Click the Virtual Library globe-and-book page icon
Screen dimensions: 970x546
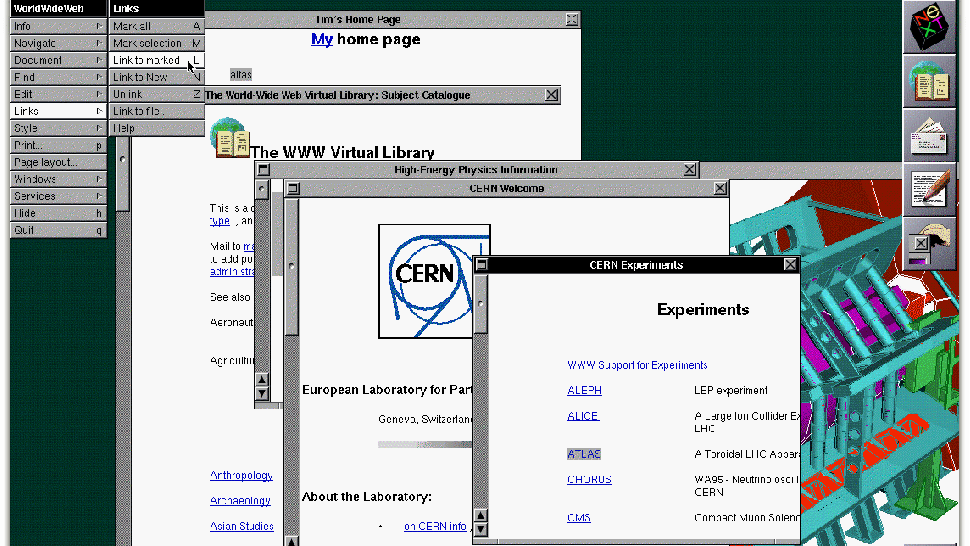[230, 137]
